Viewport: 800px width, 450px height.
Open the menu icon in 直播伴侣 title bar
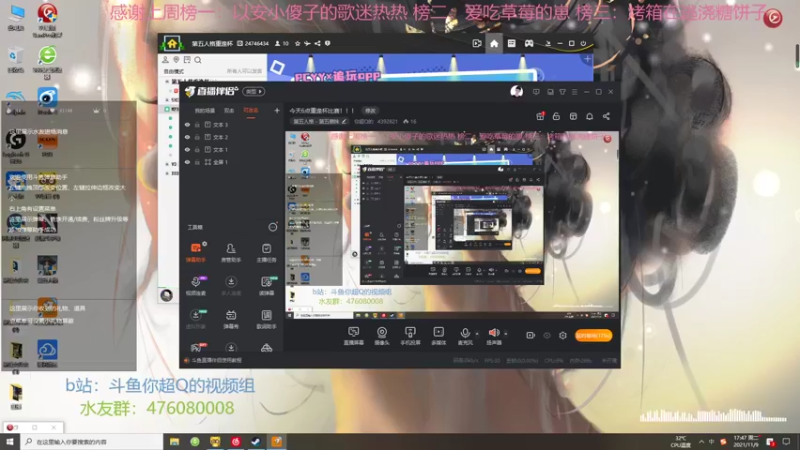(574, 92)
